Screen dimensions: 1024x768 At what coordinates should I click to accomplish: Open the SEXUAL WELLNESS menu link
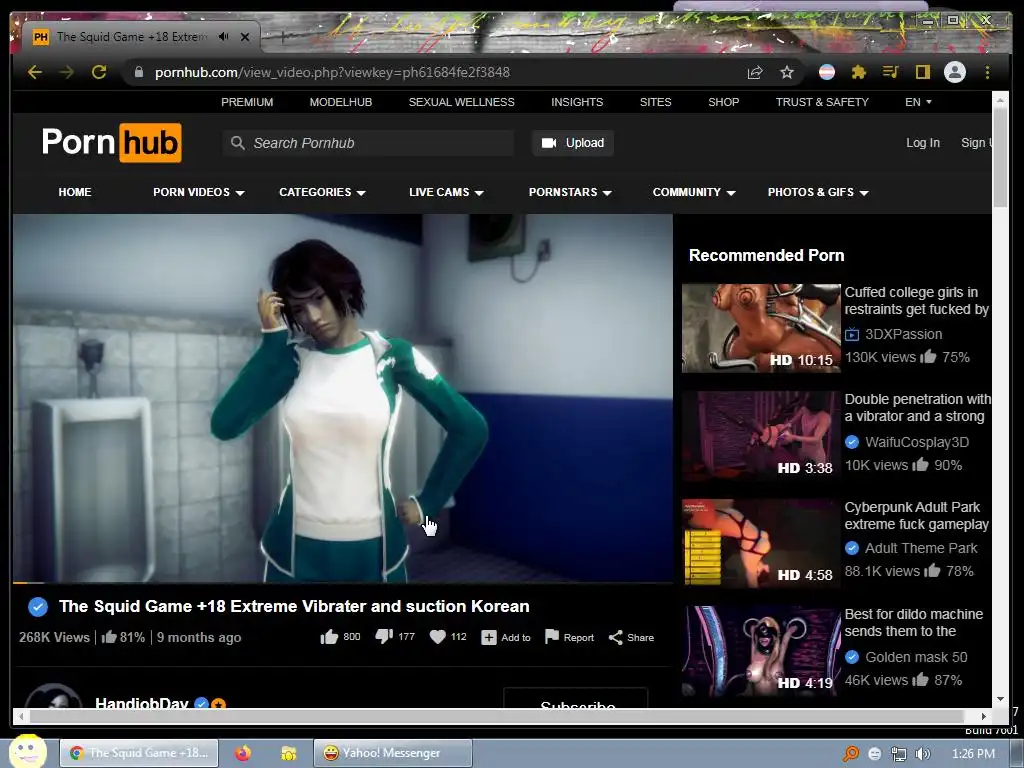(x=462, y=102)
